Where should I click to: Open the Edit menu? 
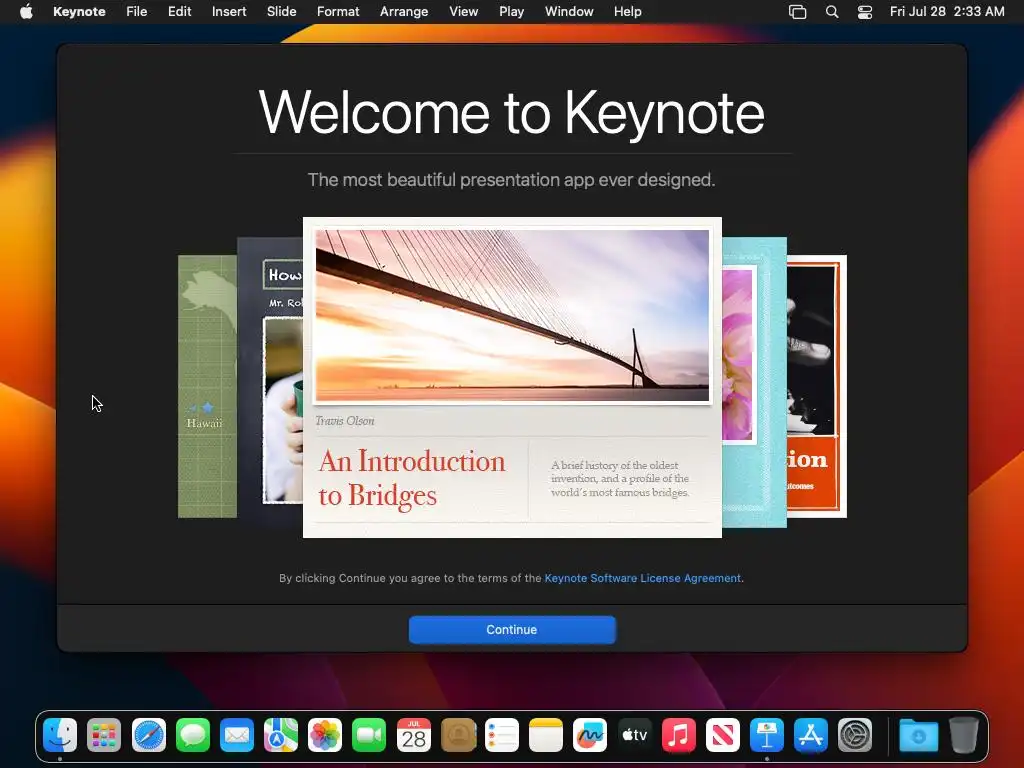(x=179, y=12)
